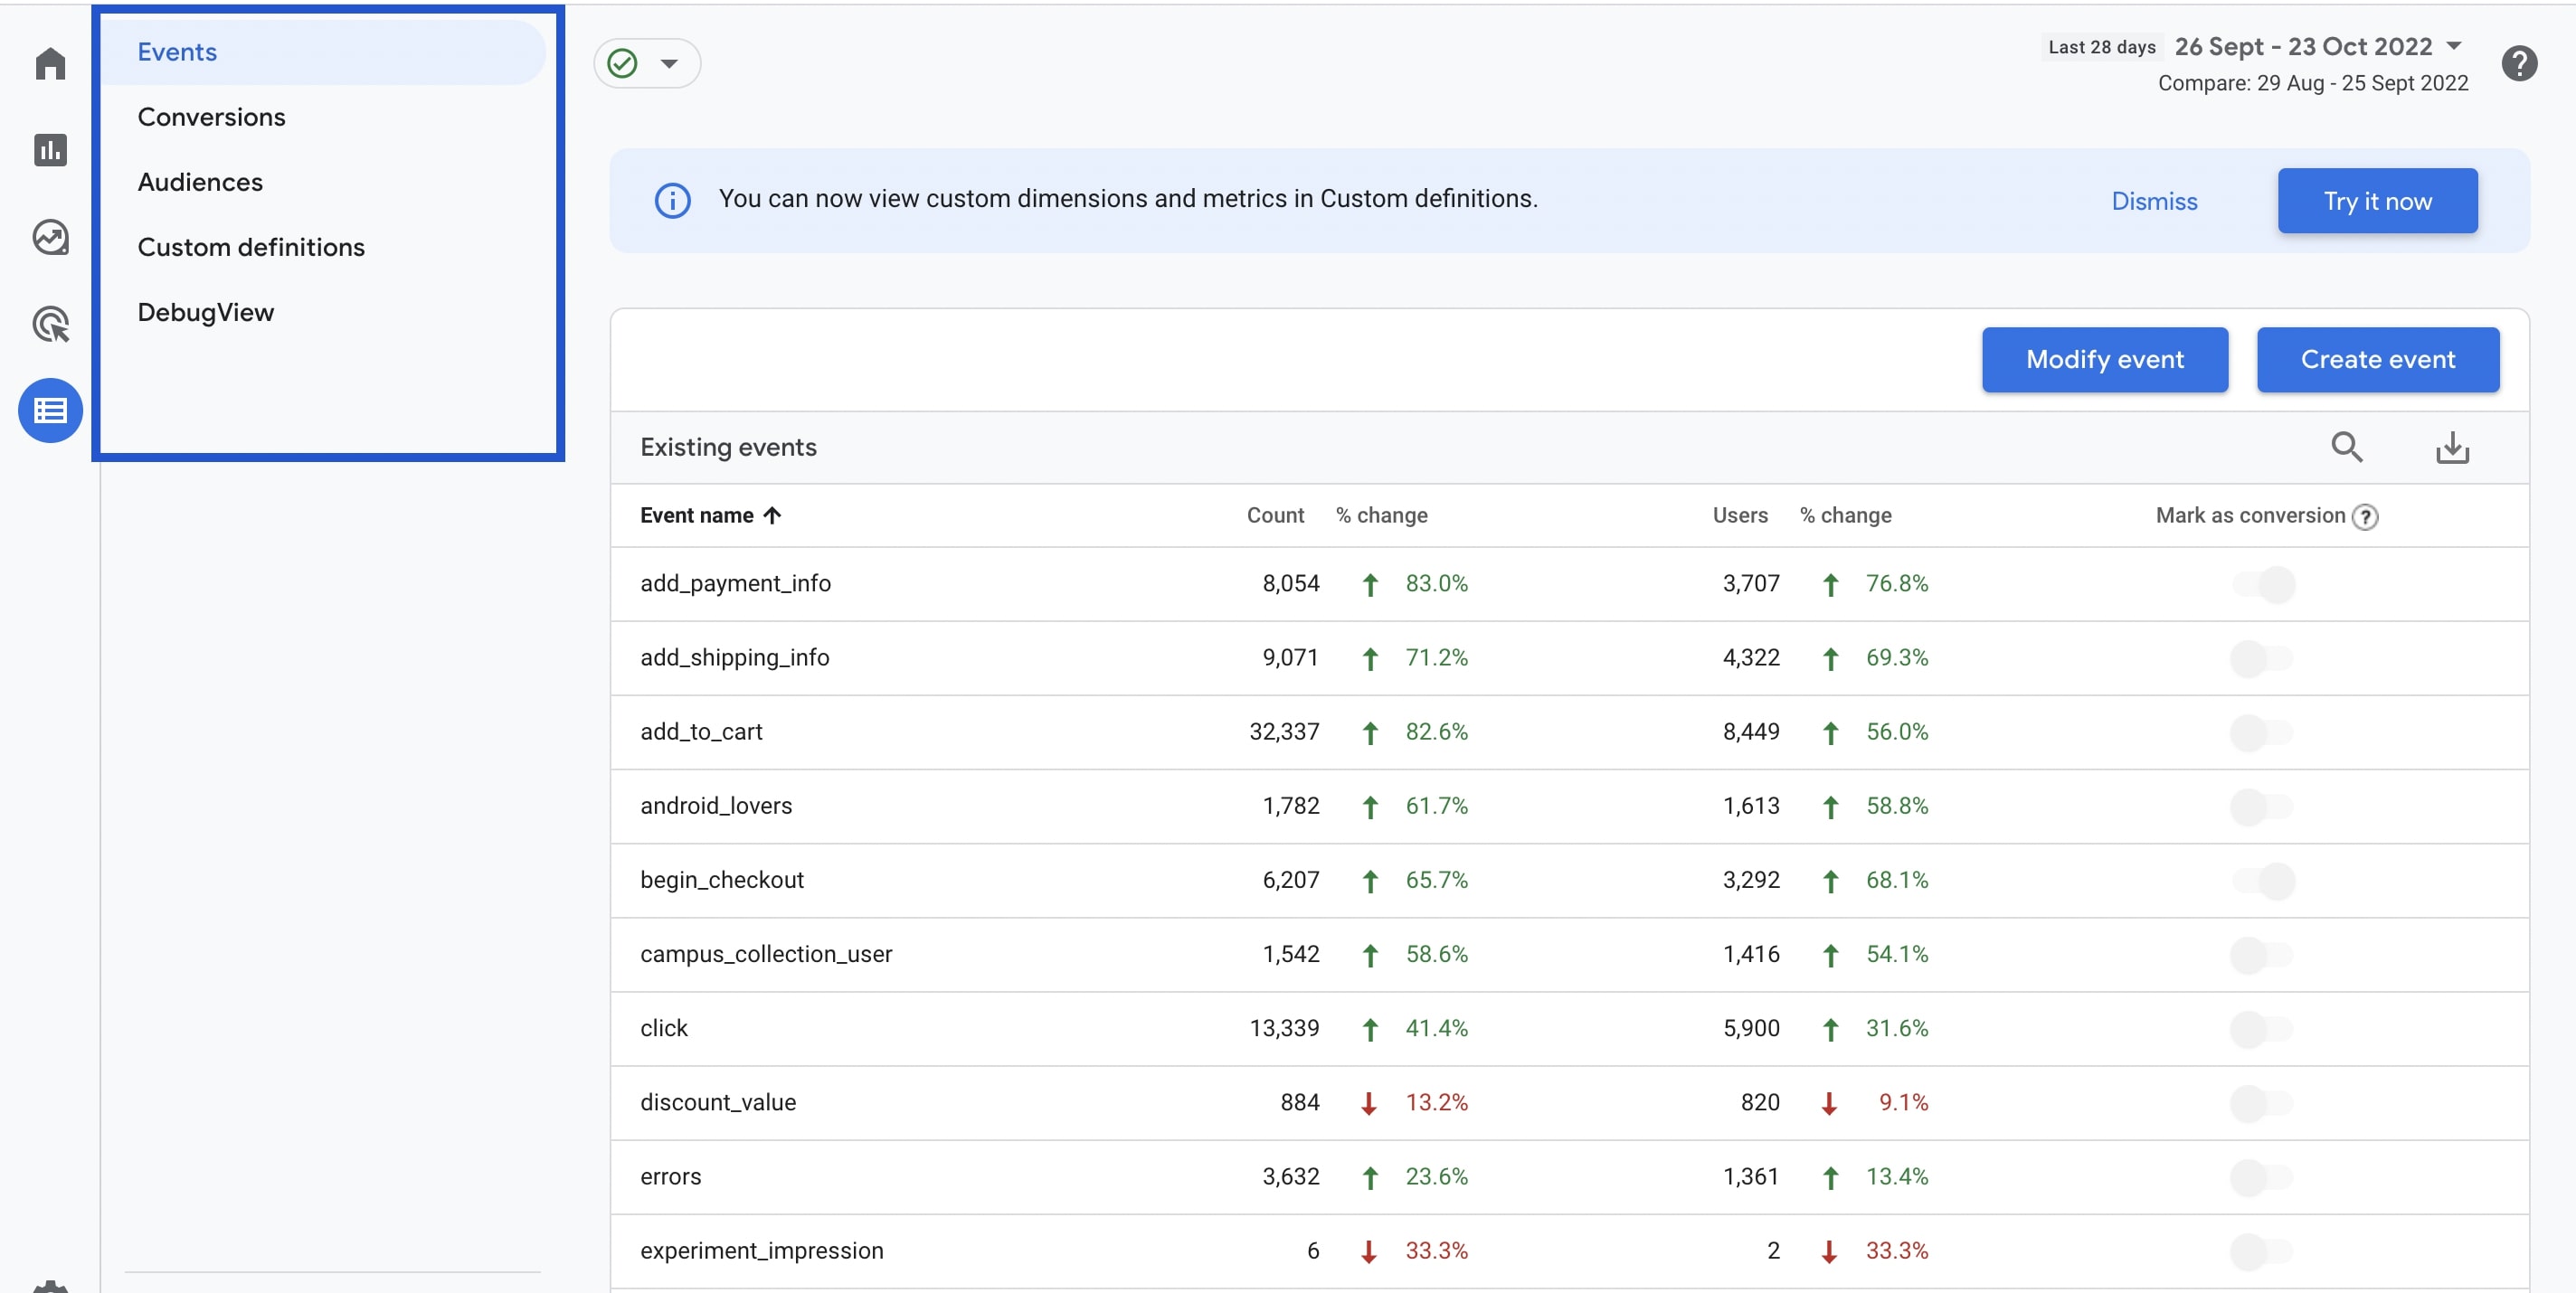This screenshot has height=1293, width=2576.
Task: Open the date range dropdown arrow
Action: 2453,46
